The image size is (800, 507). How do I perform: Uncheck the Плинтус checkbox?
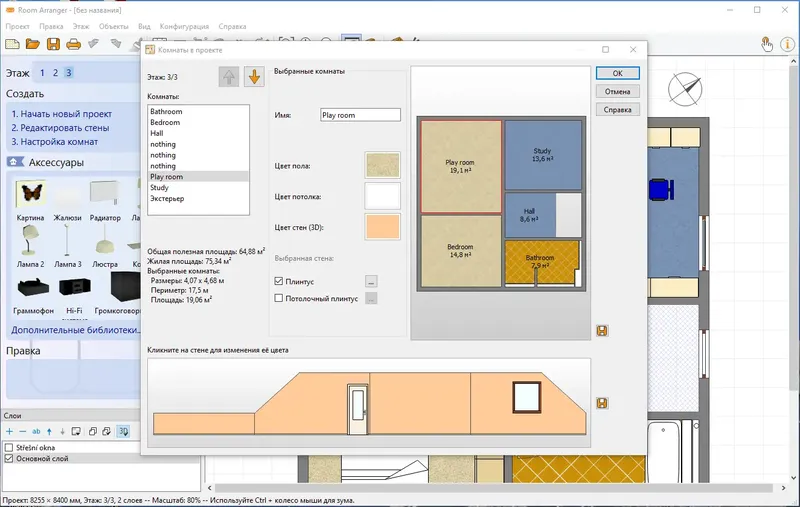[x=279, y=281]
